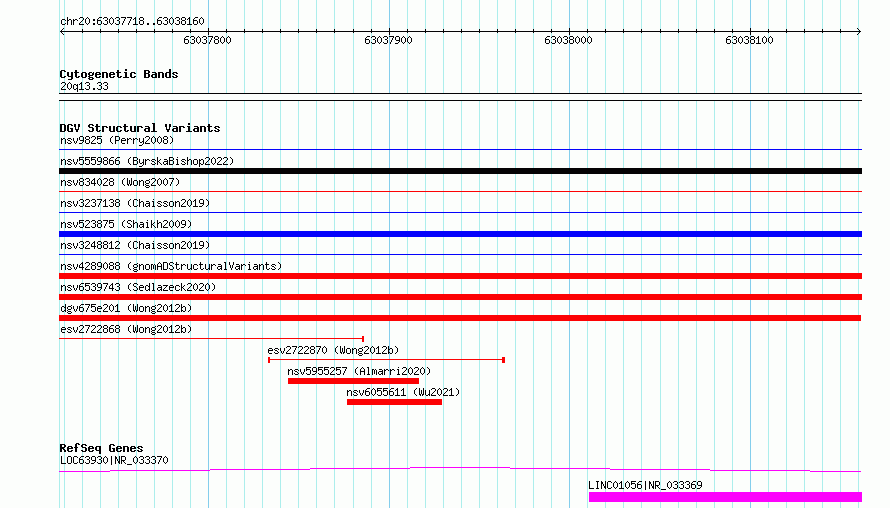The image size is (890, 508).
Task: Open variant nsv6539743 (Sedlazeck2020)
Action: 138,287
